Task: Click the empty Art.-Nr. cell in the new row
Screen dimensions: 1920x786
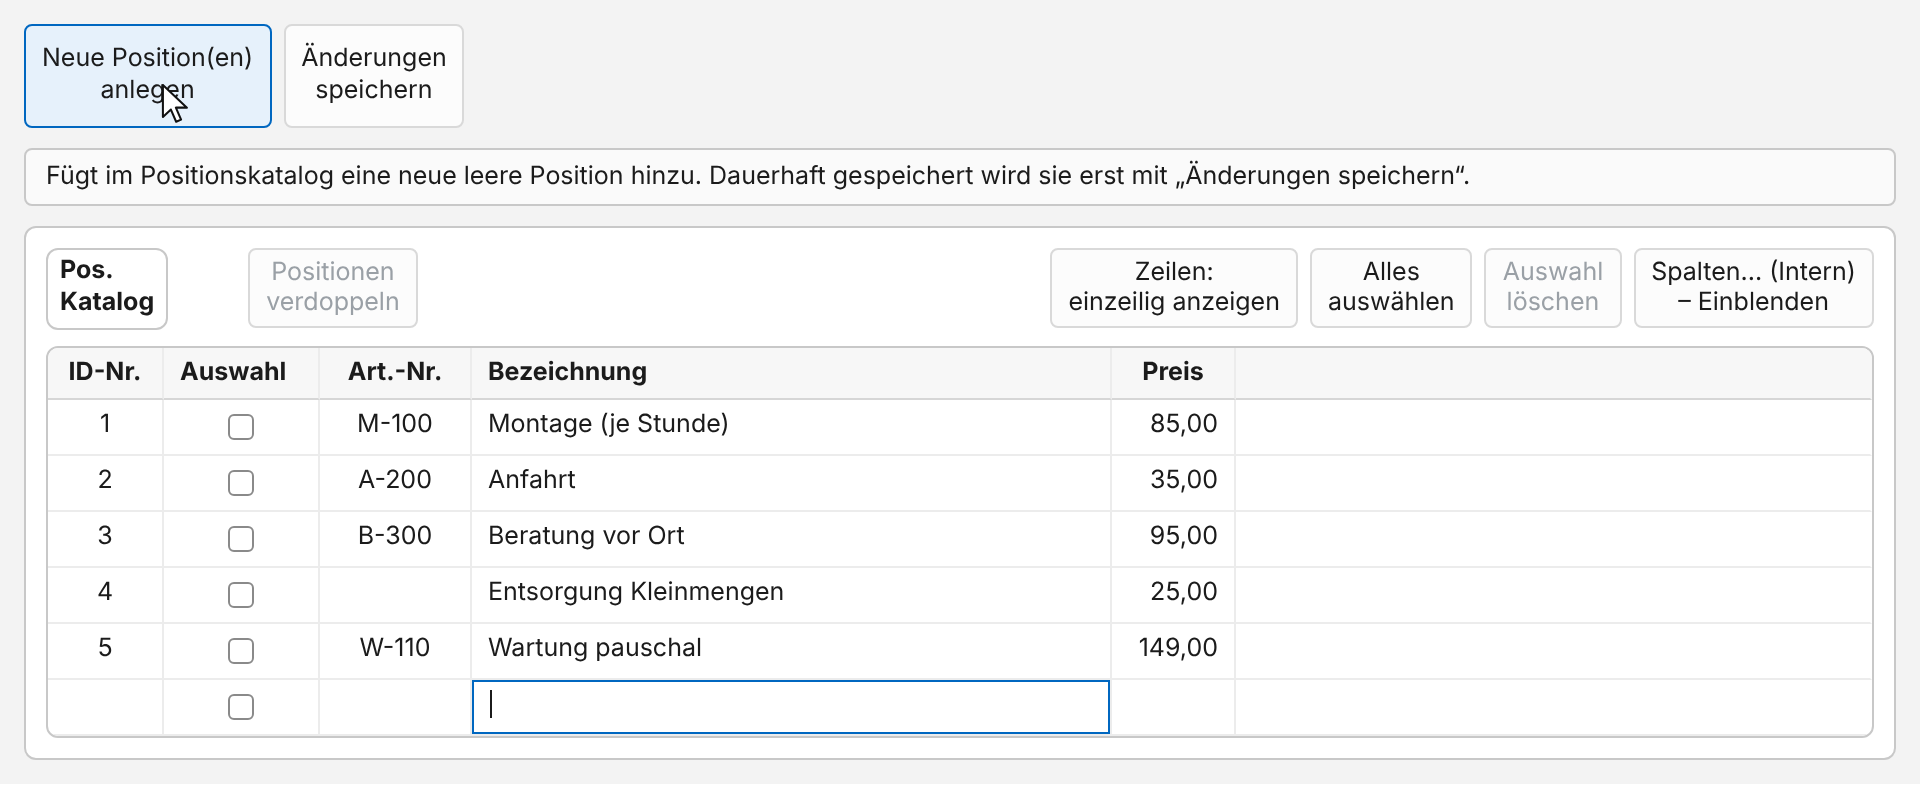Action: 395,707
